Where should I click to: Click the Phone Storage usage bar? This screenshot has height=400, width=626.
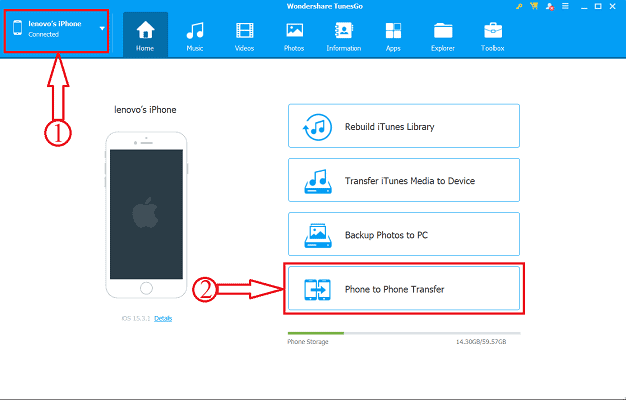click(404, 333)
